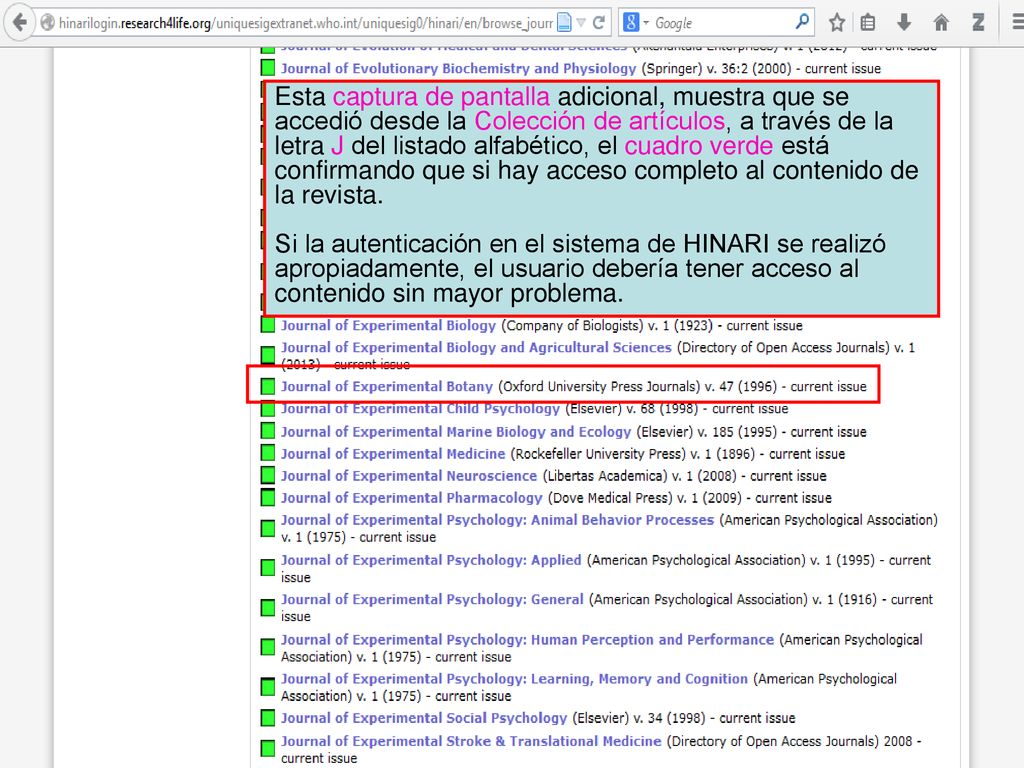
Task: Open Experimental Psychology: Animal Behavior Processes
Action: [498, 520]
